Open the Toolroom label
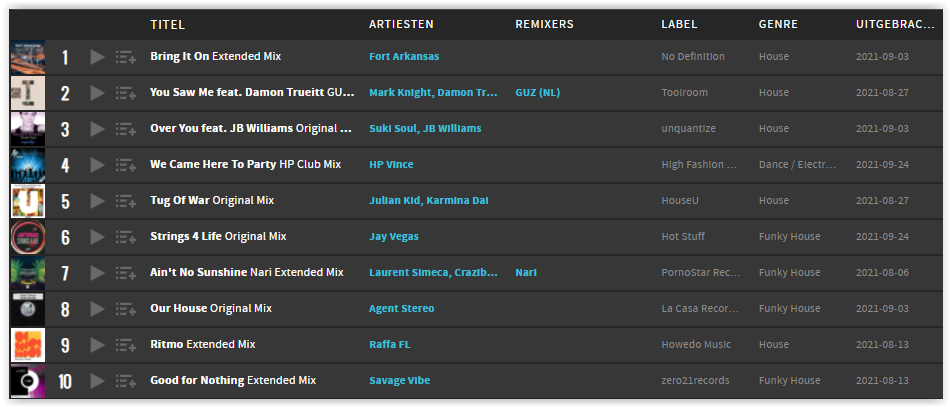The height and width of the screenshot is (407, 951). [684, 93]
